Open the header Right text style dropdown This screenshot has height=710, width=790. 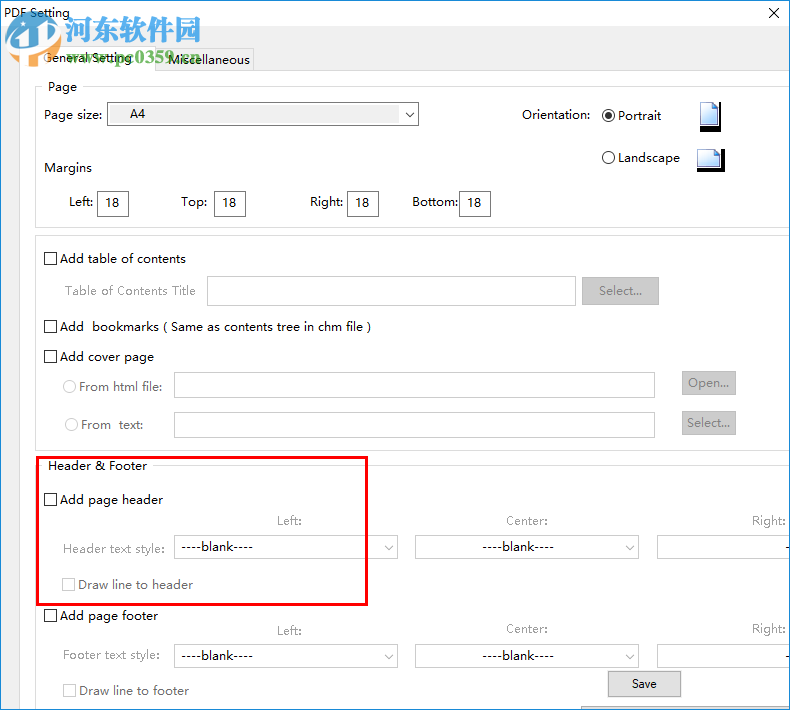point(723,547)
